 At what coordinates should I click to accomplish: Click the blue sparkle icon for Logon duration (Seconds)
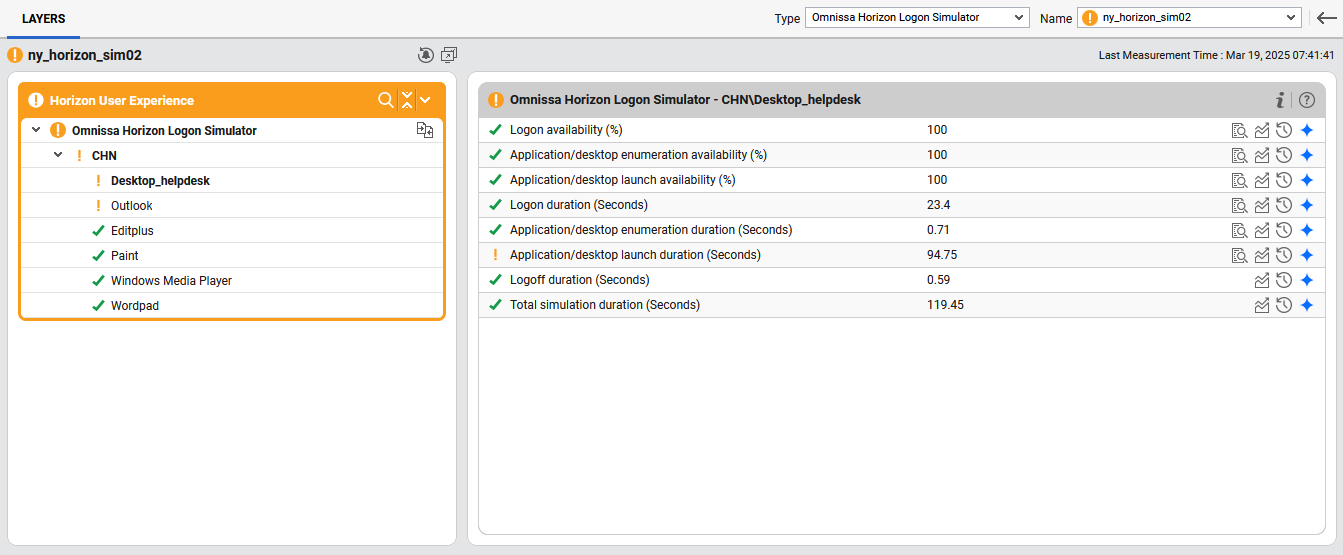click(1306, 205)
